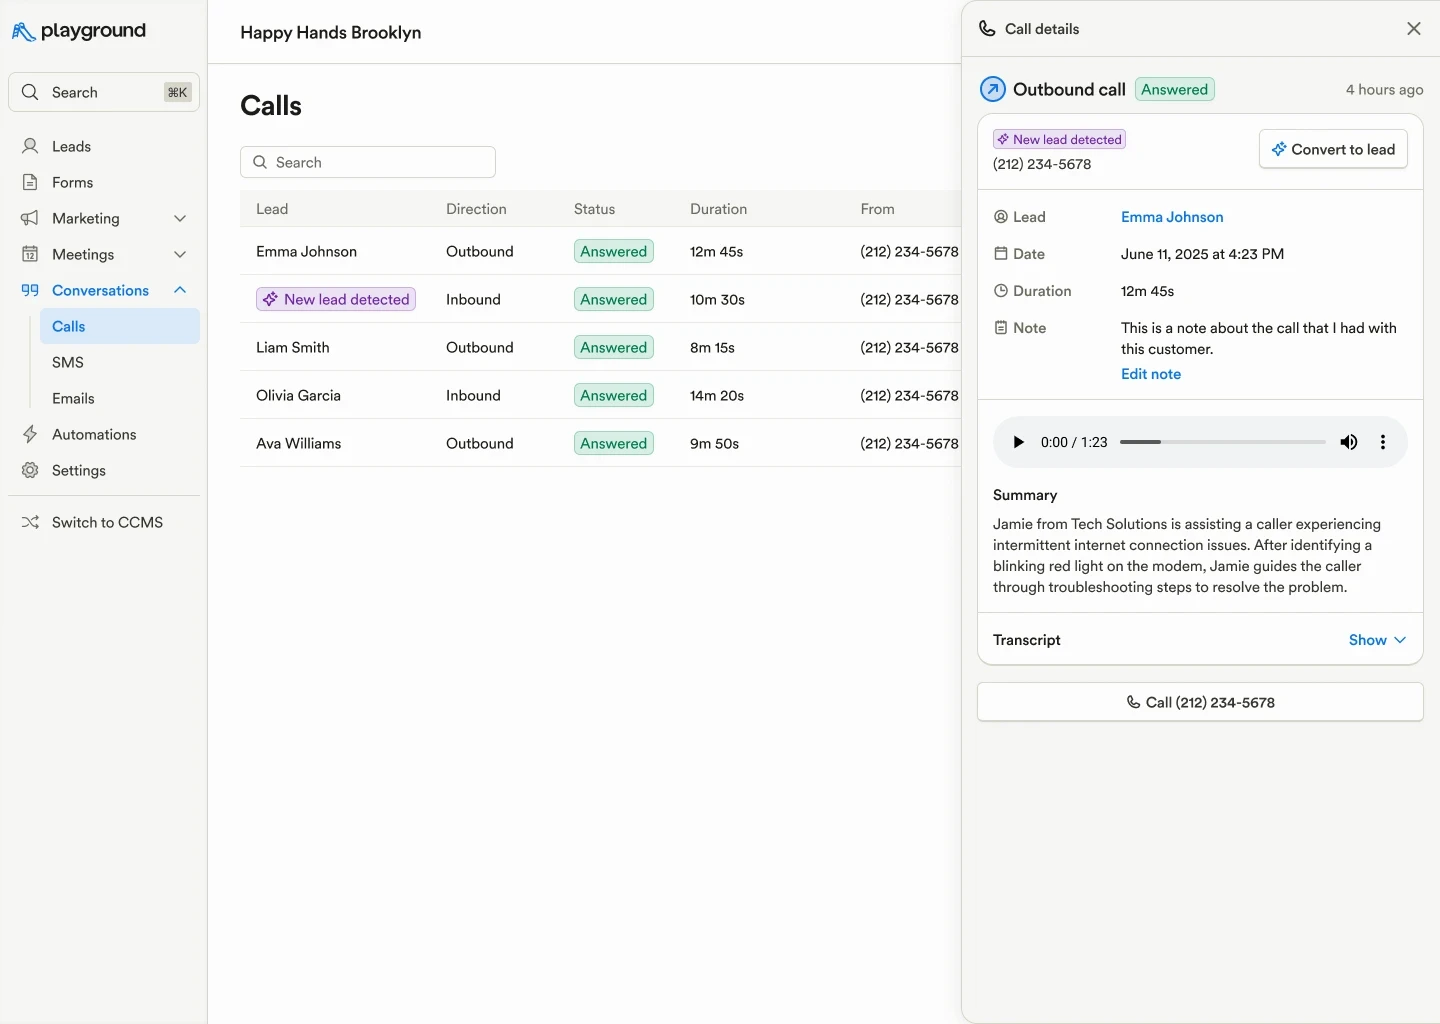Image resolution: width=1440 pixels, height=1024 pixels.
Task: Open Olivia Garcia call row
Action: point(600,395)
